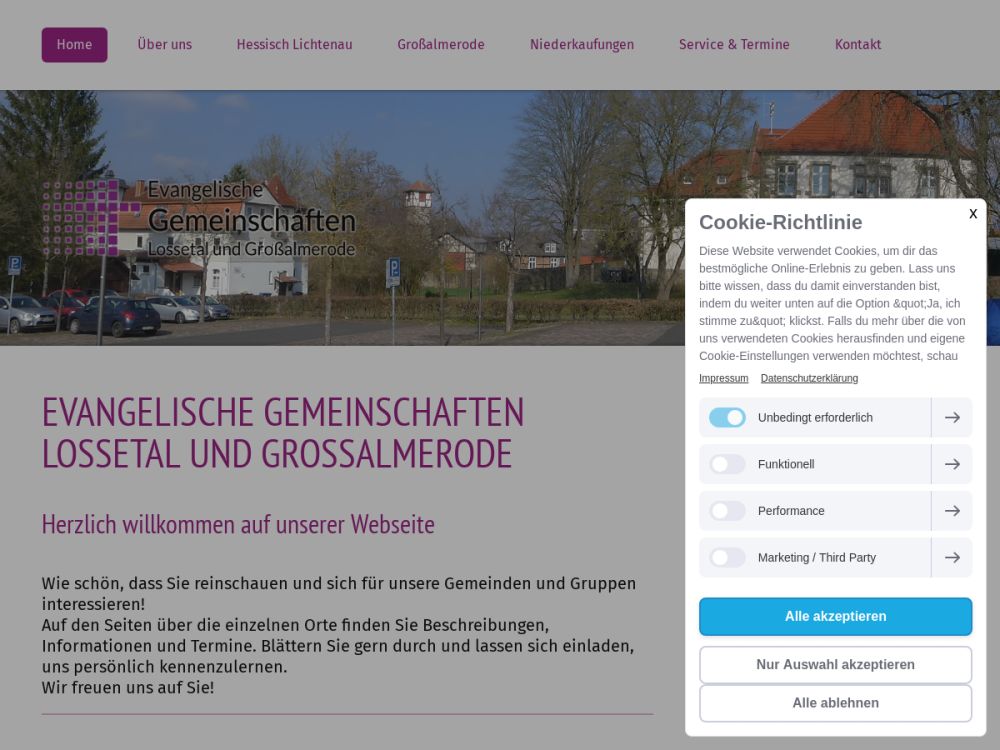The height and width of the screenshot is (750, 1000).
Task: Toggle the Unbedingt erforderlich switch
Action: point(727,418)
